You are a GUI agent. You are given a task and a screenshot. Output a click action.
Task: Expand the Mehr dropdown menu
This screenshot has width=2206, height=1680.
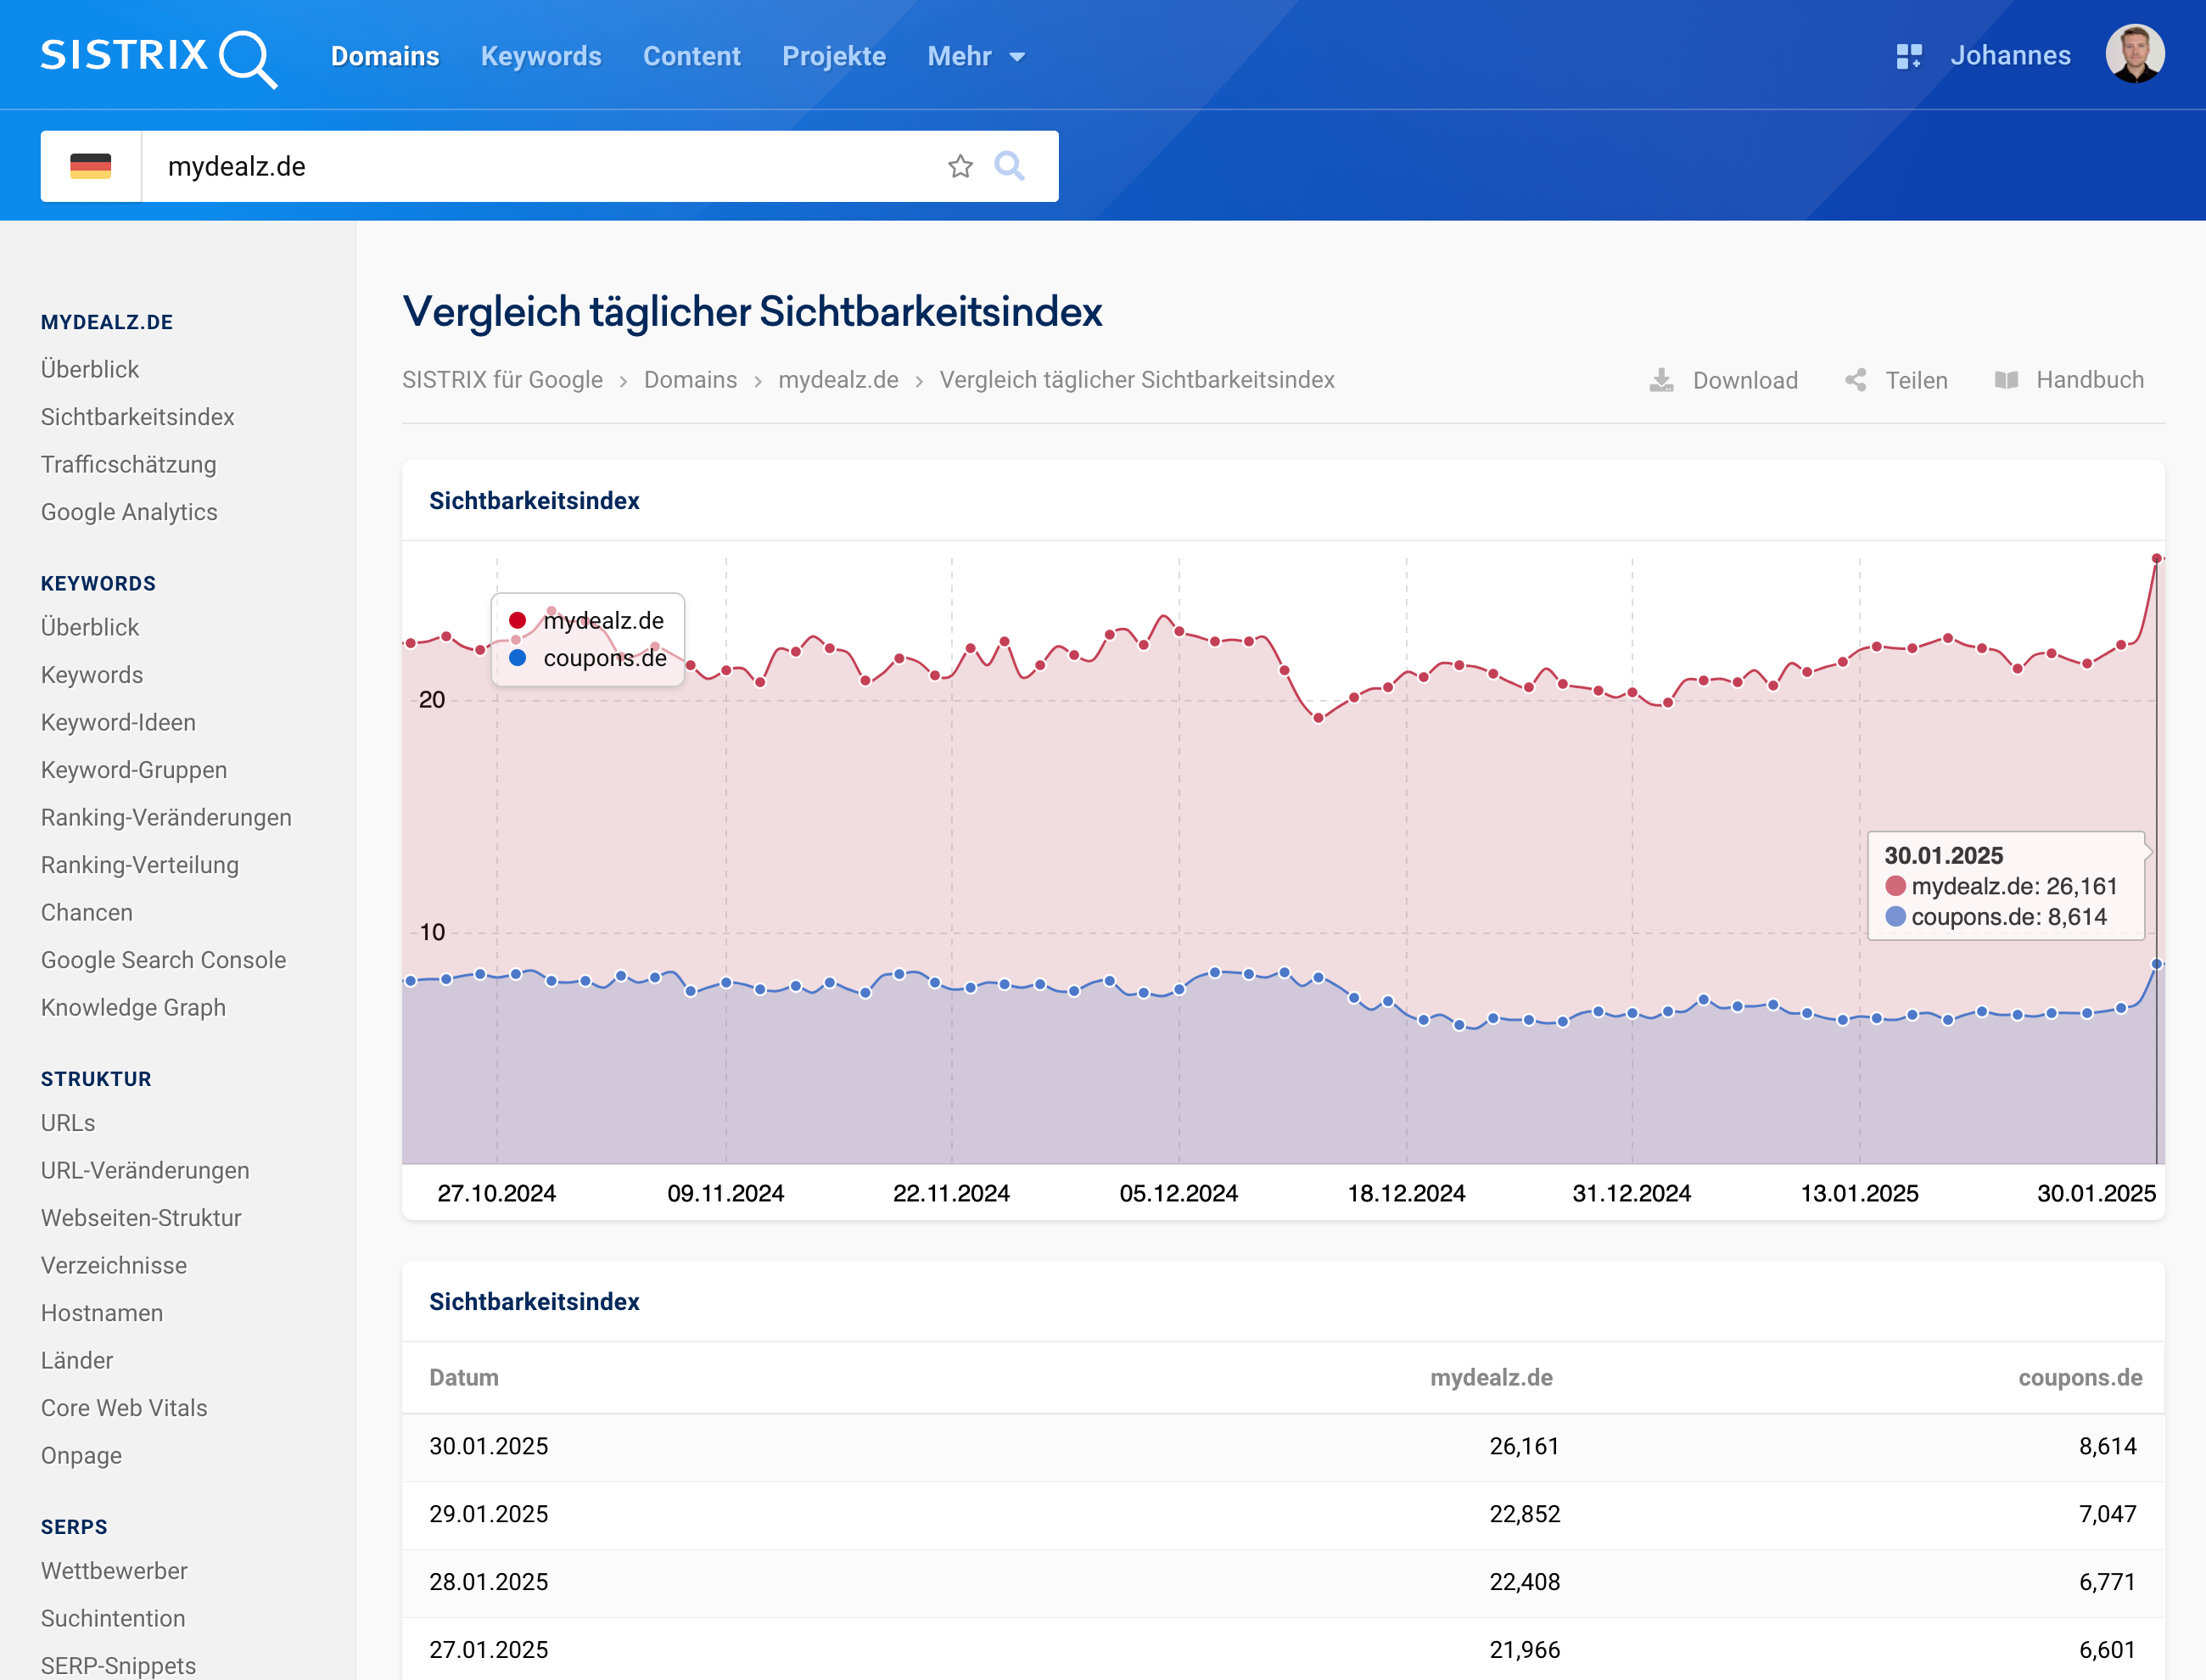tap(975, 56)
